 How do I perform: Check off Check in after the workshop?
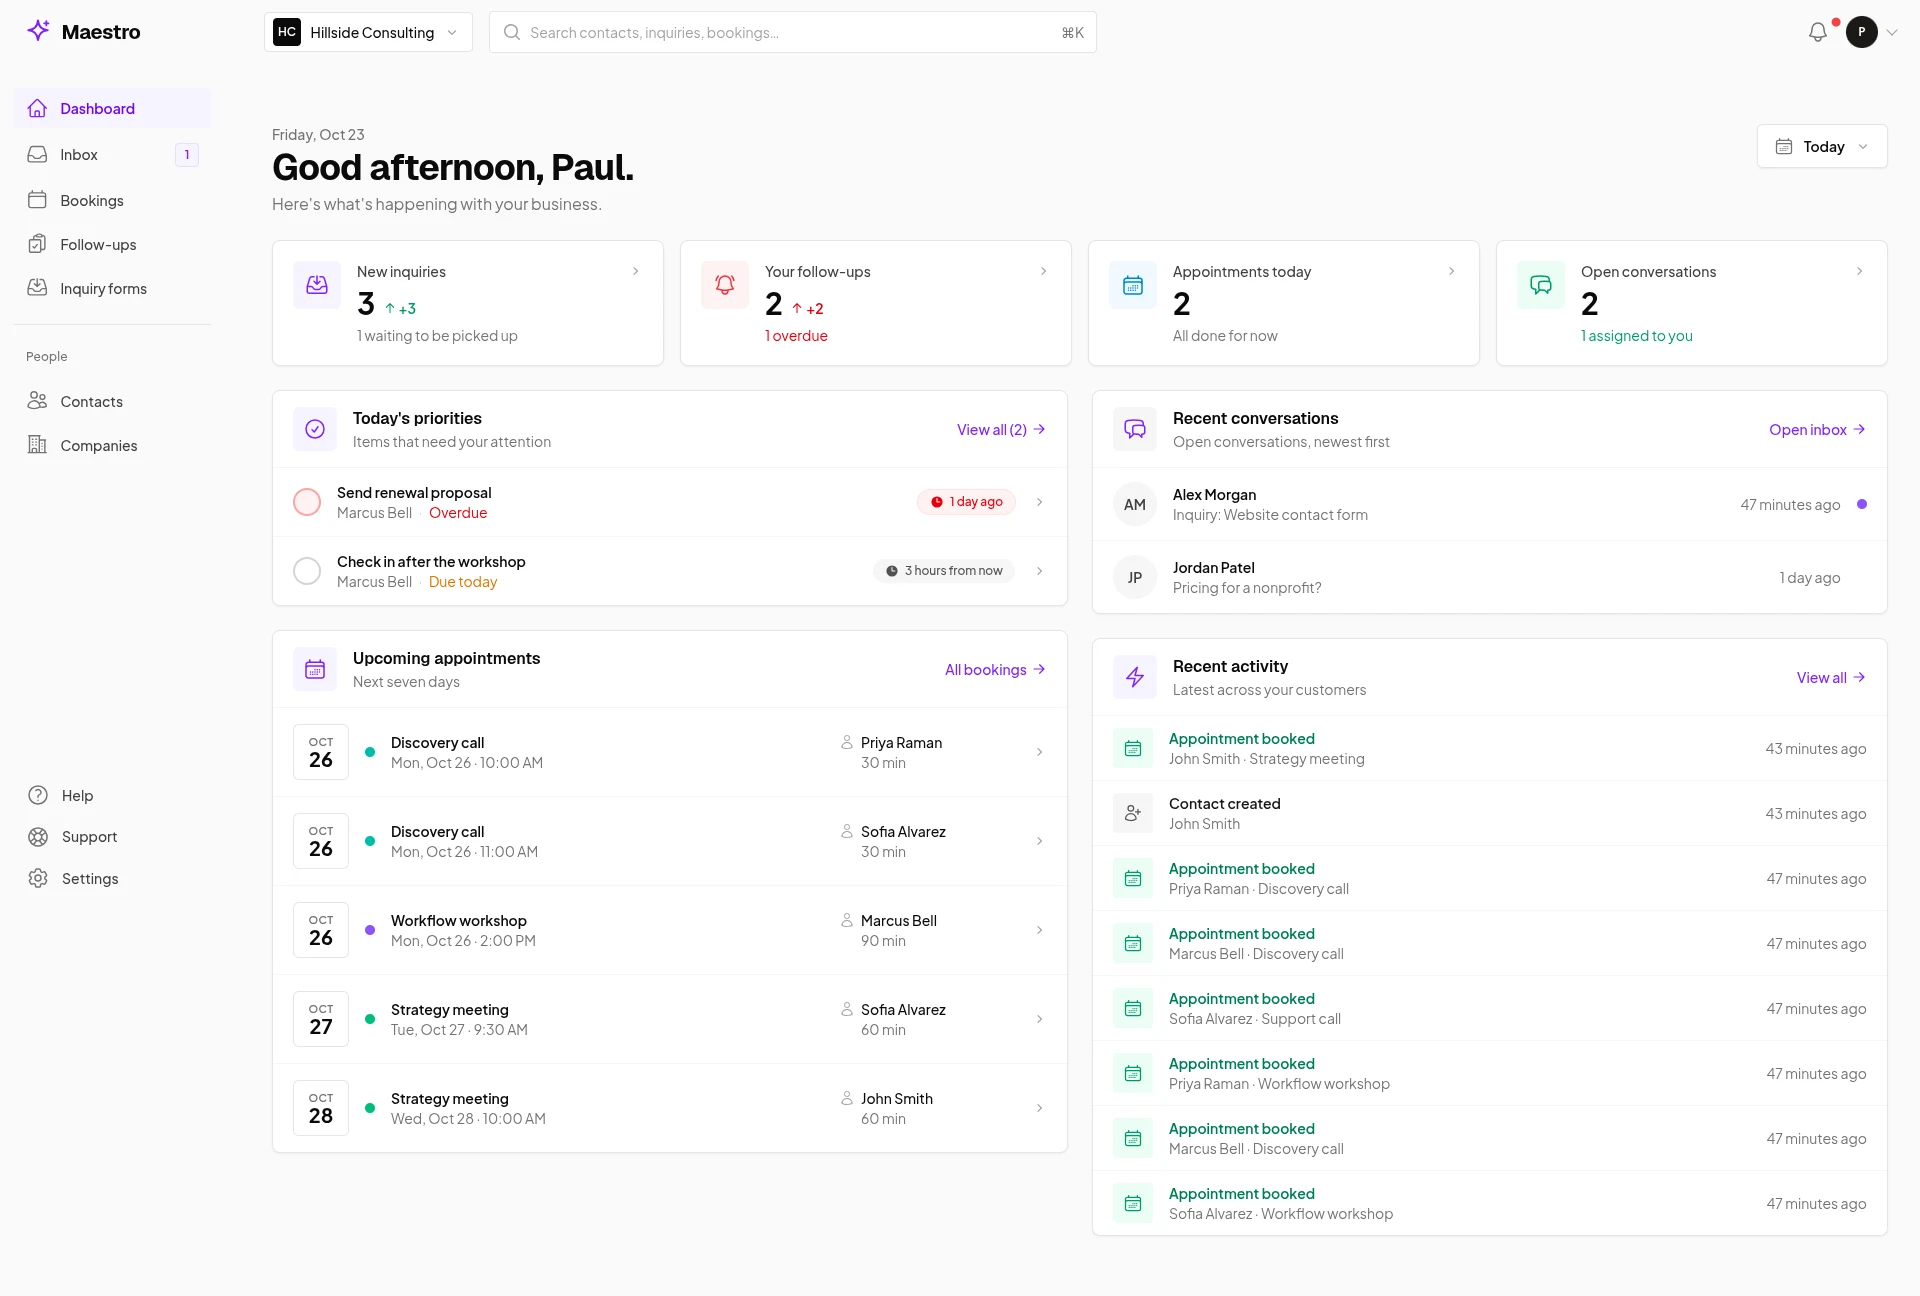point(307,571)
